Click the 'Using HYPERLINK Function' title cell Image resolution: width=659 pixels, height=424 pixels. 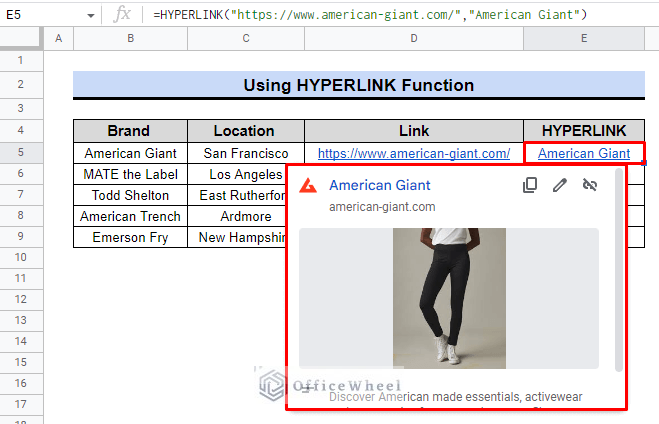(x=358, y=85)
